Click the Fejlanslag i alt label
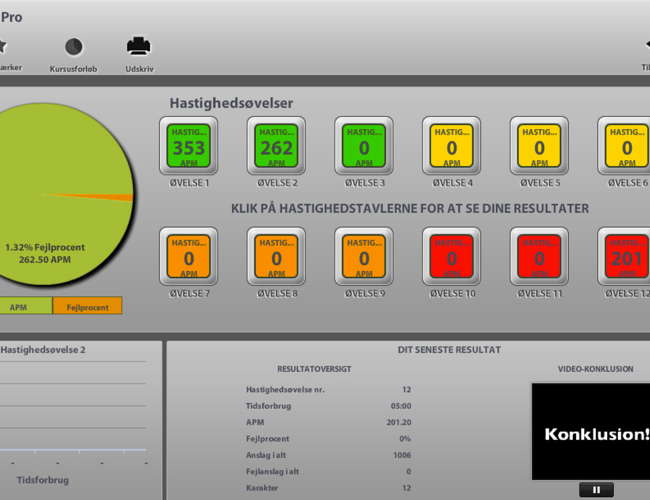The image size is (650, 500). click(x=272, y=471)
